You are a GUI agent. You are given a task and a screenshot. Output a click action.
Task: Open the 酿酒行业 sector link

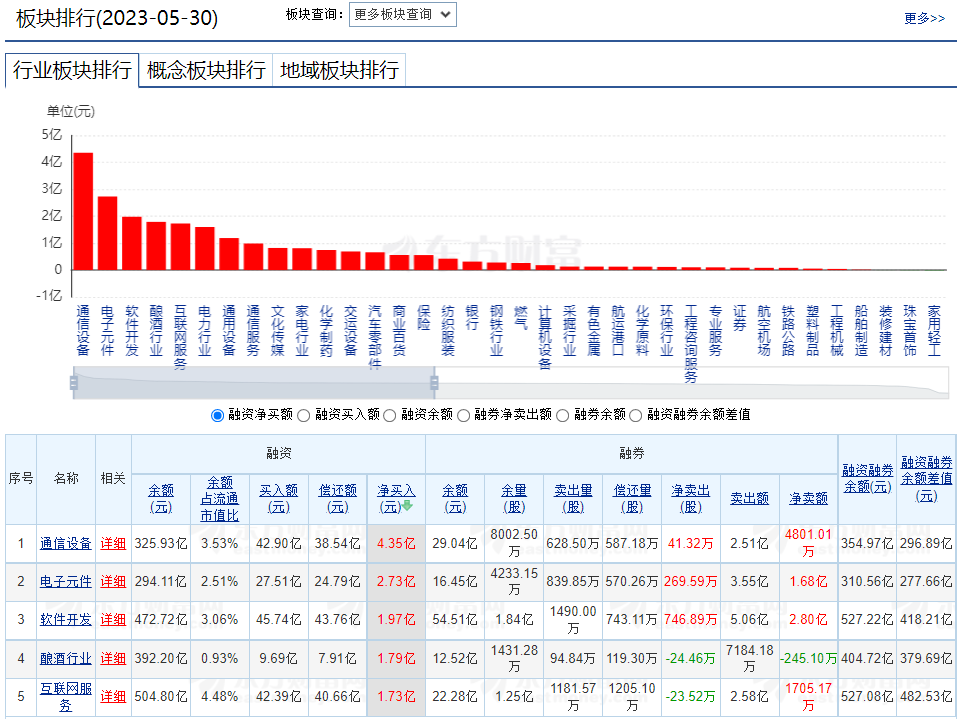tap(65, 658)
